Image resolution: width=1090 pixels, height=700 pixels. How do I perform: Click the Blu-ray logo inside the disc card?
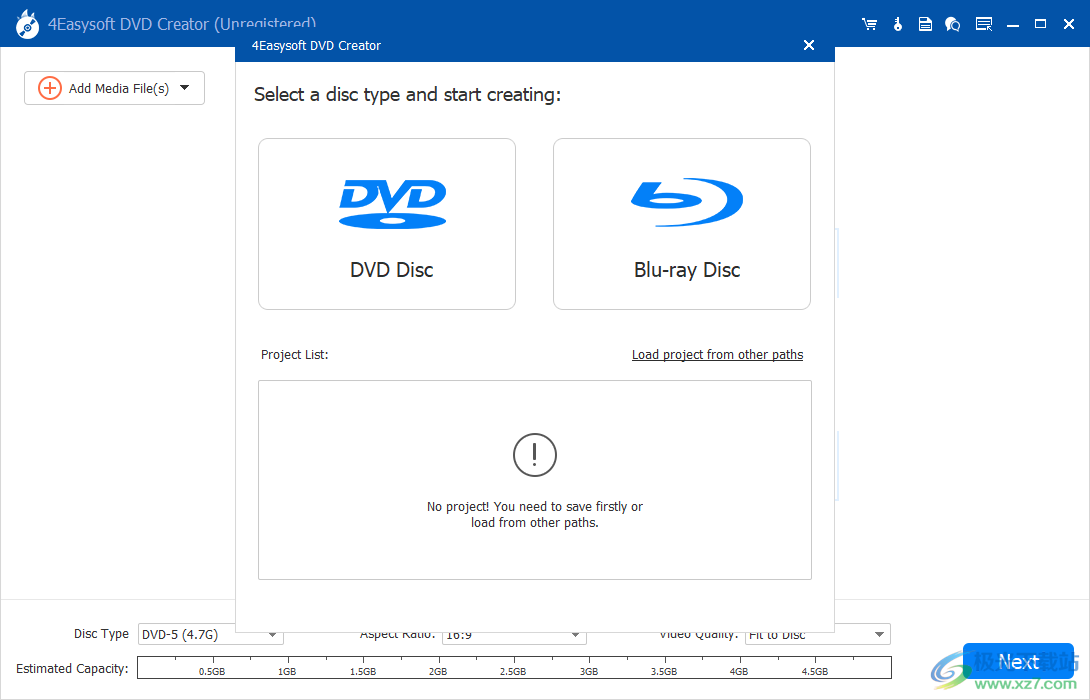(x=686, y=200)
